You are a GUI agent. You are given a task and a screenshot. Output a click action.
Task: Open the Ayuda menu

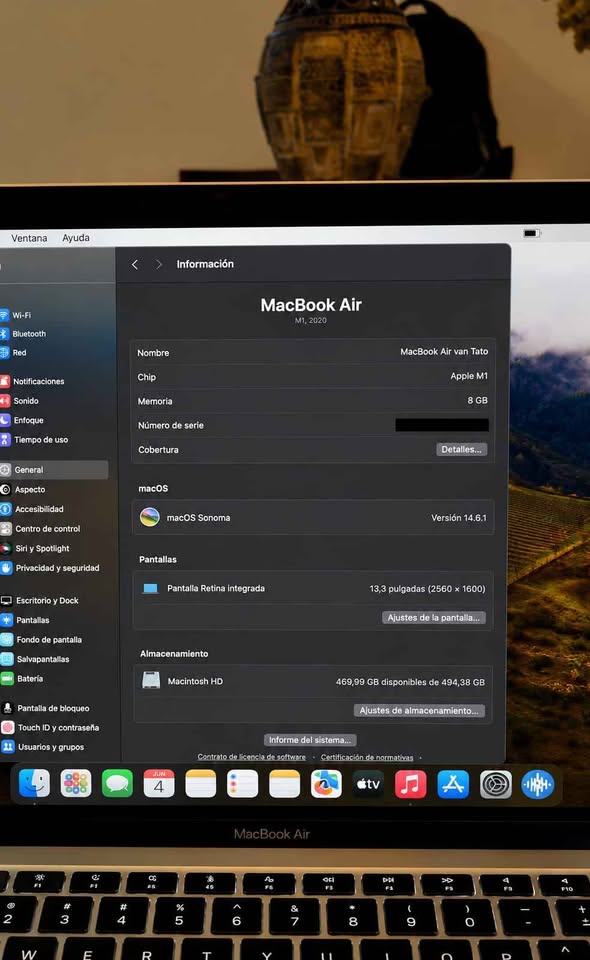click(76, 238)
